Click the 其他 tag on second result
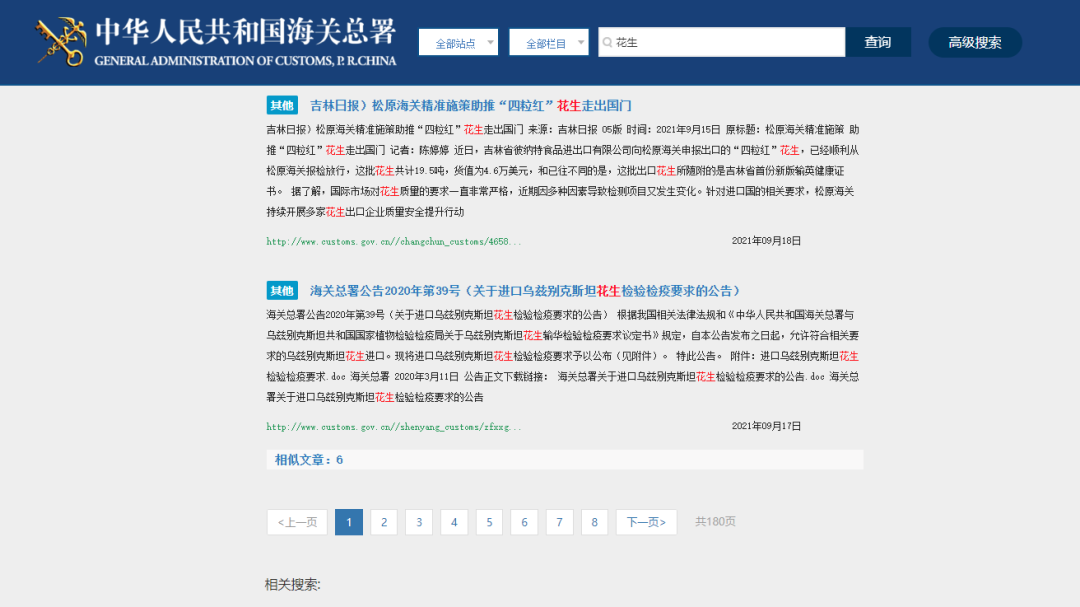This screenshot has height=607, width=1080. (282, 291)
